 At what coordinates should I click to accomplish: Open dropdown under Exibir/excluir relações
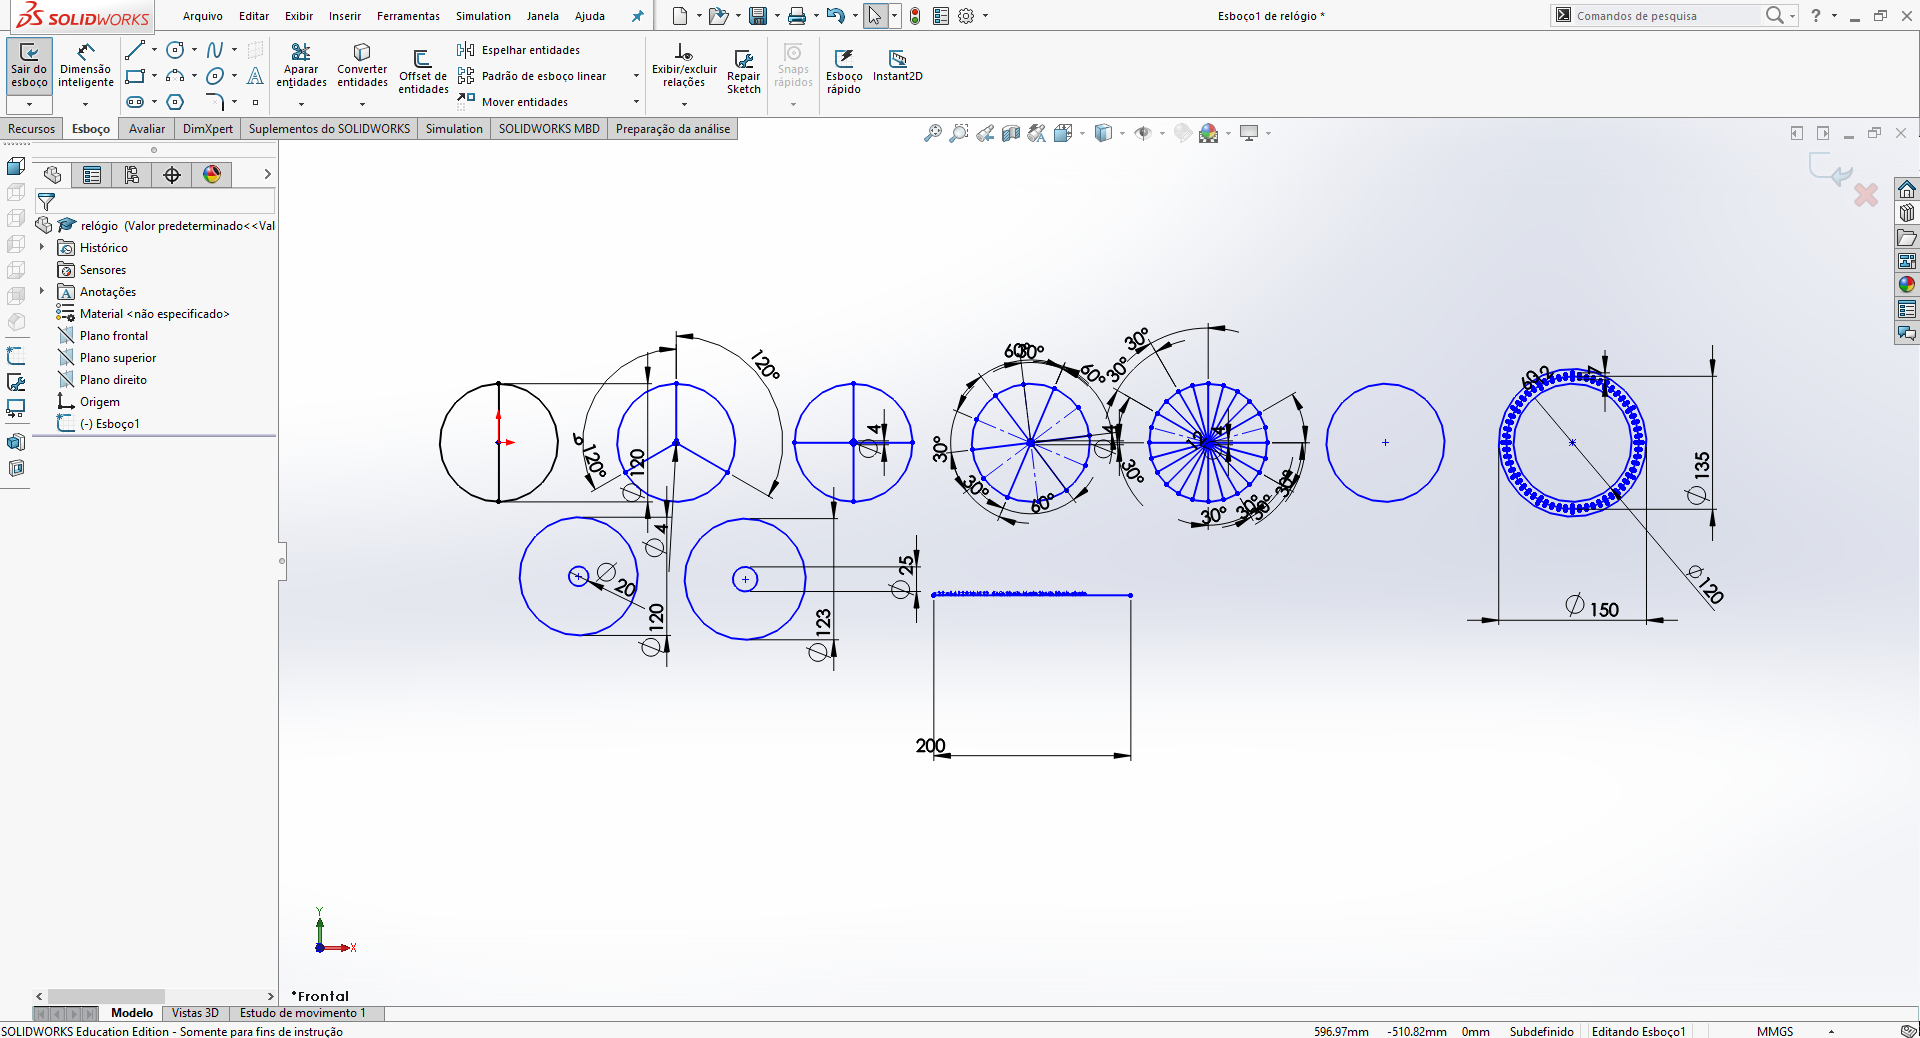click(684, 104)
